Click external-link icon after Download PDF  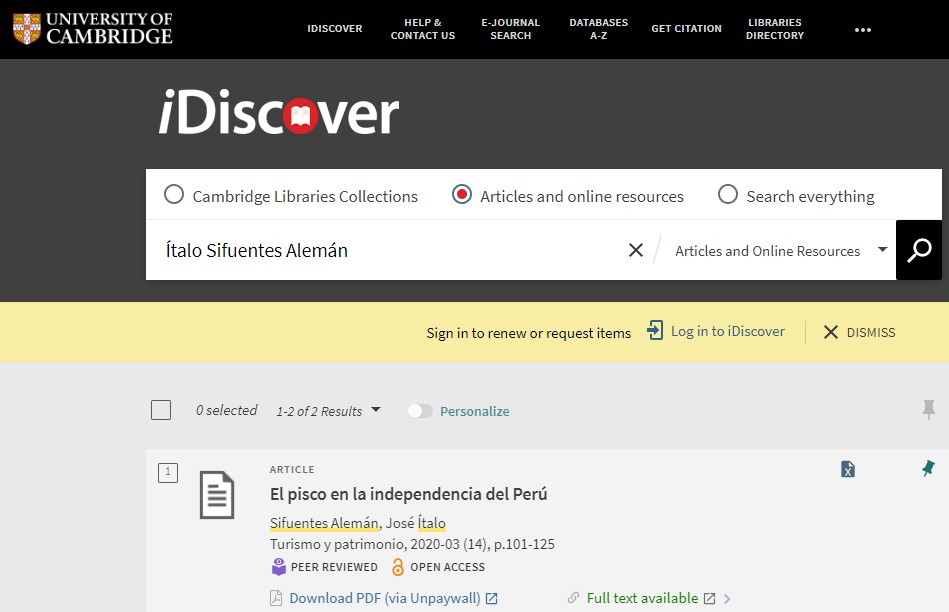pos(492,599)
